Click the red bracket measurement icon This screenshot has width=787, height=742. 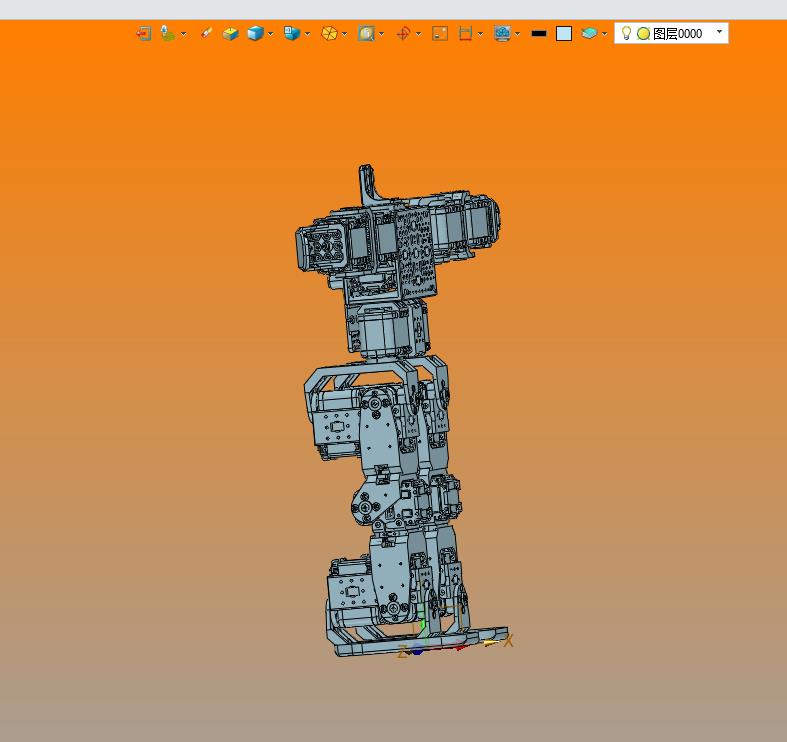point(465,34)
